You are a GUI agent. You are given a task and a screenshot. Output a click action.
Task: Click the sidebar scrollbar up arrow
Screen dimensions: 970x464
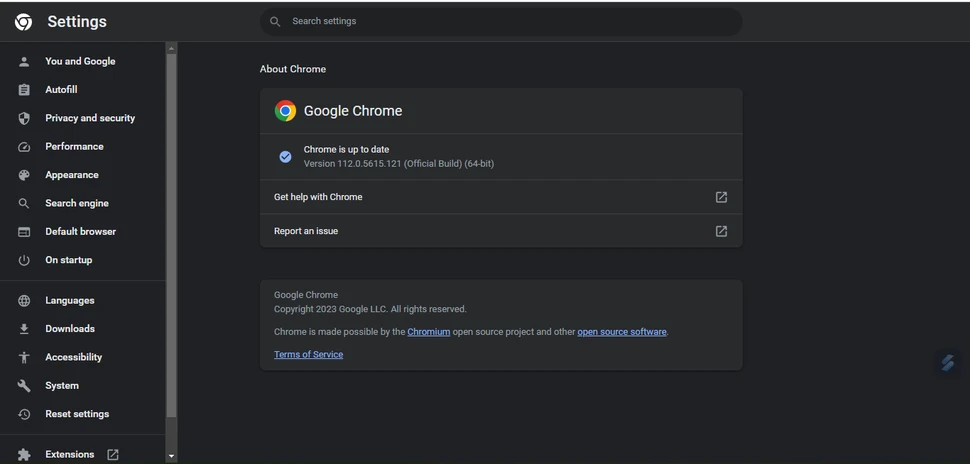click(x=171, y=48)
